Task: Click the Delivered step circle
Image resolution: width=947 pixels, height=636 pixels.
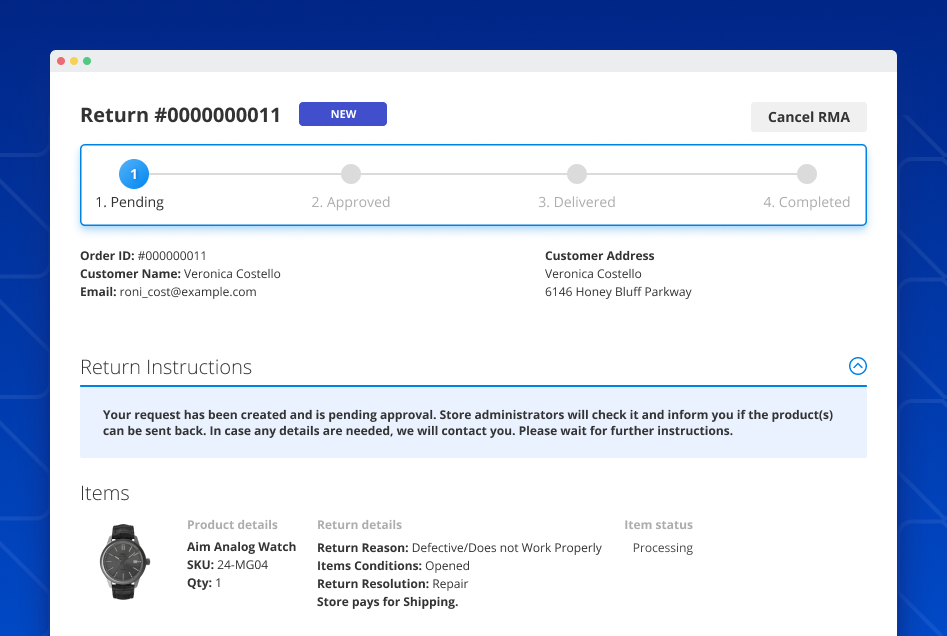Action: point(577,174)
